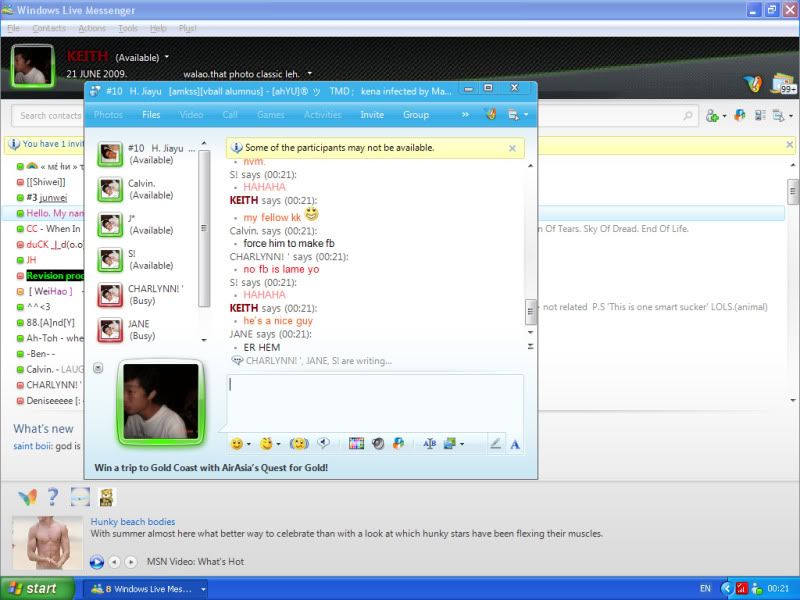Click the blue question mark help icon
This screenshot has width=800, height=600.
coord(53,497)
